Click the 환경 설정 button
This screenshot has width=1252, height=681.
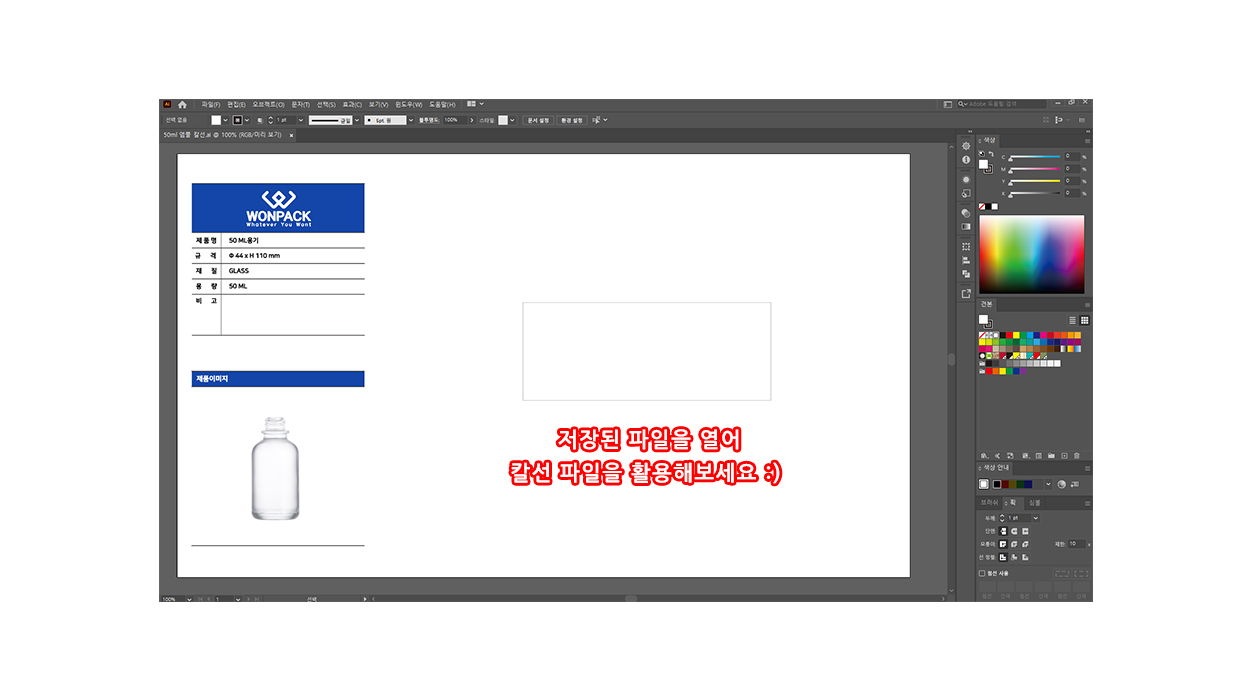tap(571, 120)
